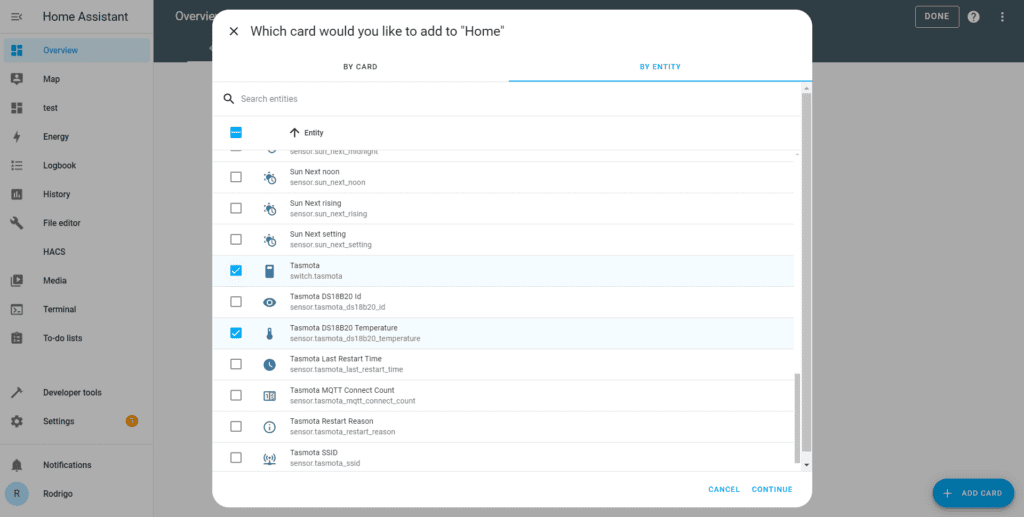The image size is (1024, 517).
Task: Open the Rodrigo user avatar
Action: [17, 494]
